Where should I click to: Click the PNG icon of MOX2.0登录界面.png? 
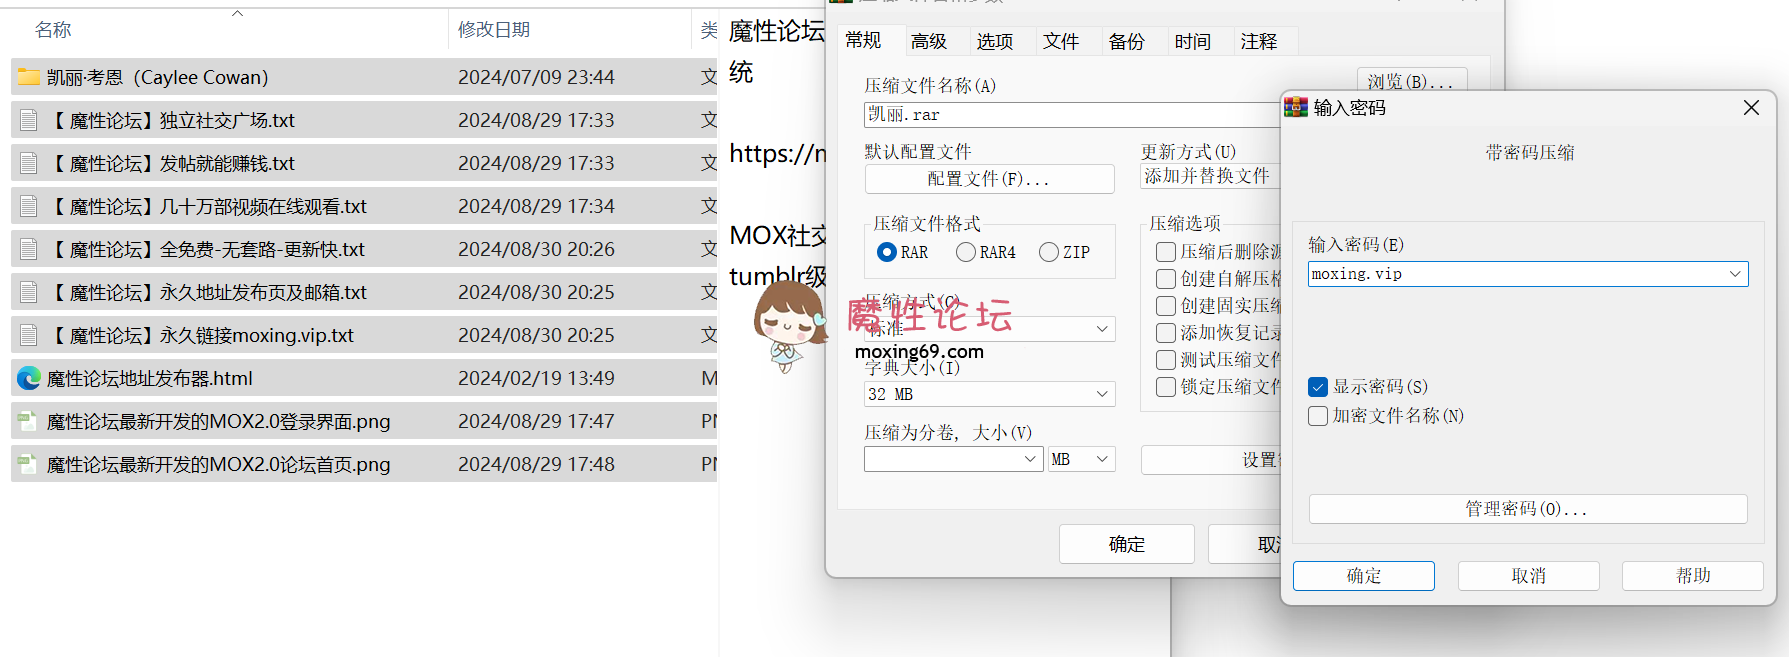pos(28,421)
